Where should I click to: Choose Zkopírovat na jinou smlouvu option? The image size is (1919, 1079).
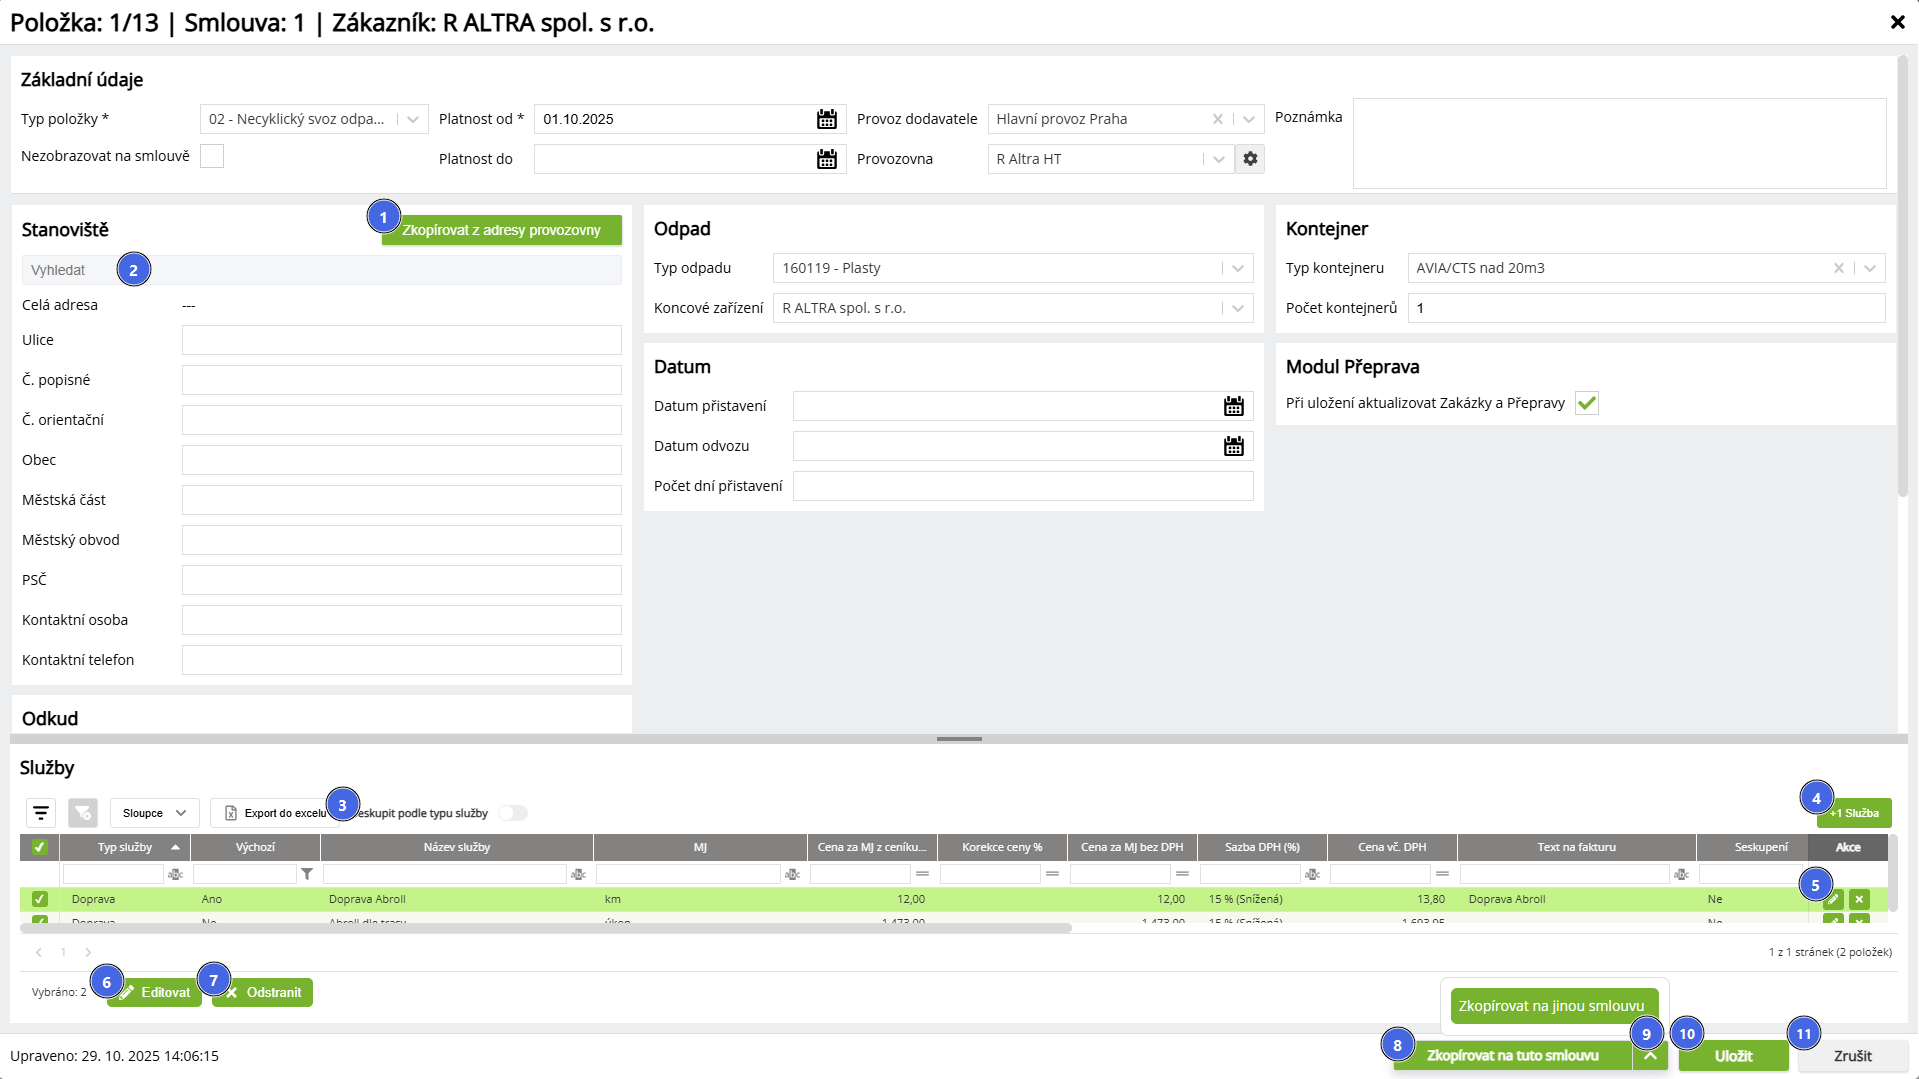[x=1551, y=1006]
